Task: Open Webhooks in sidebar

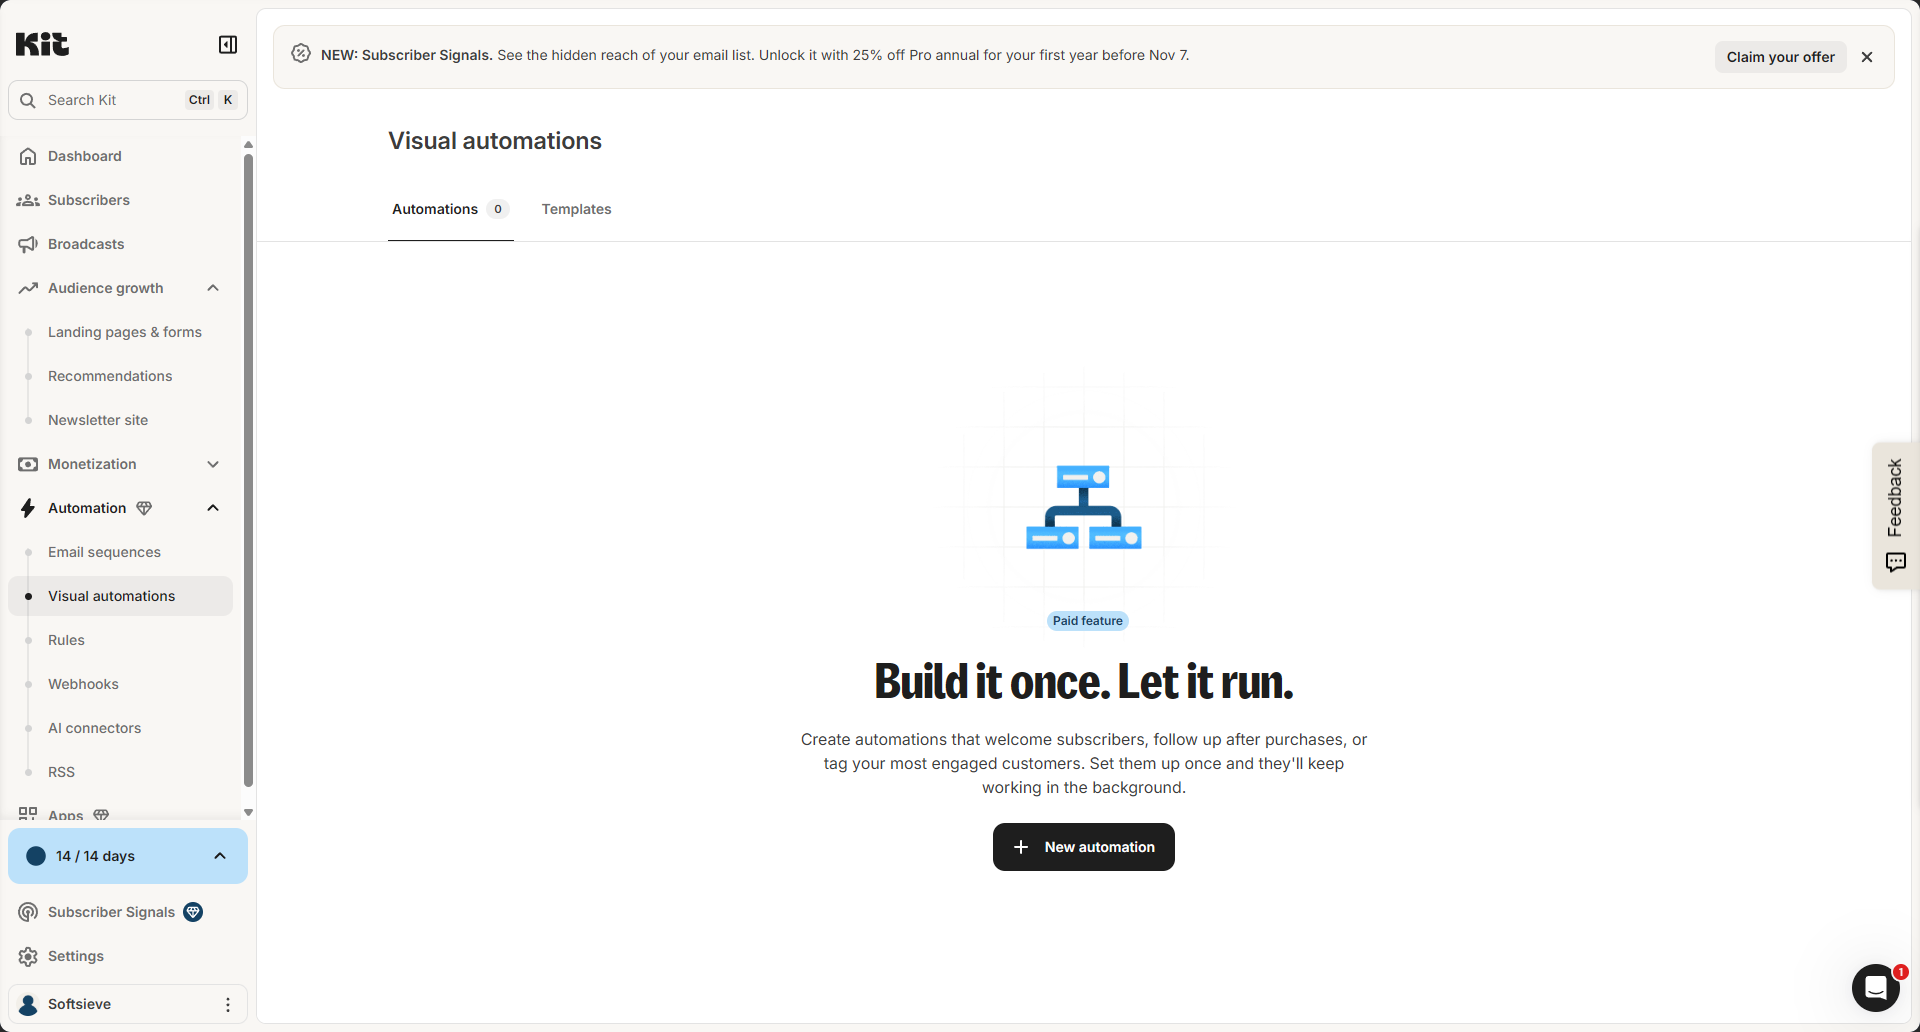Action: (x=83, y=684)
